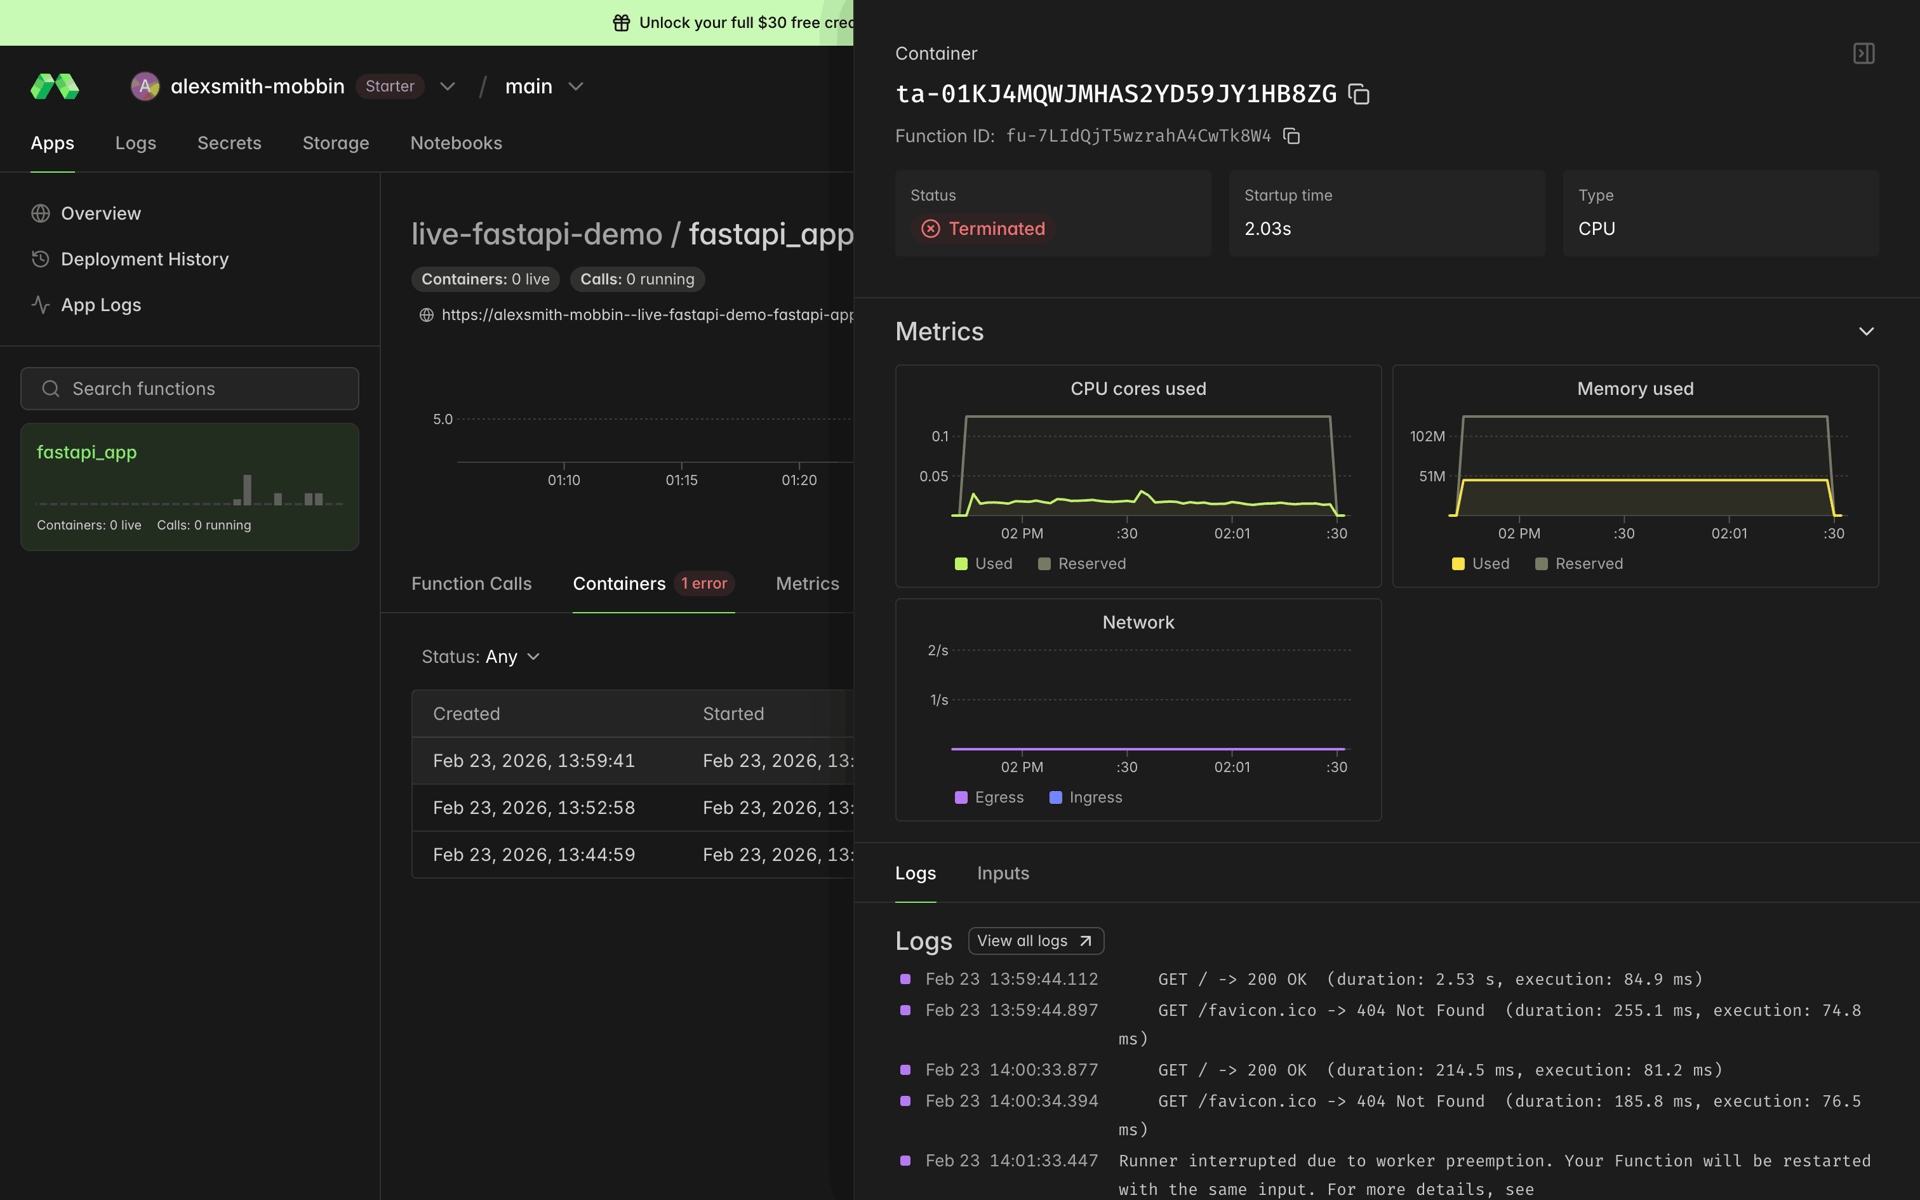Click the Starter plan badge
Screen dimensions: 1920x1200
click(x=390, y=87)
